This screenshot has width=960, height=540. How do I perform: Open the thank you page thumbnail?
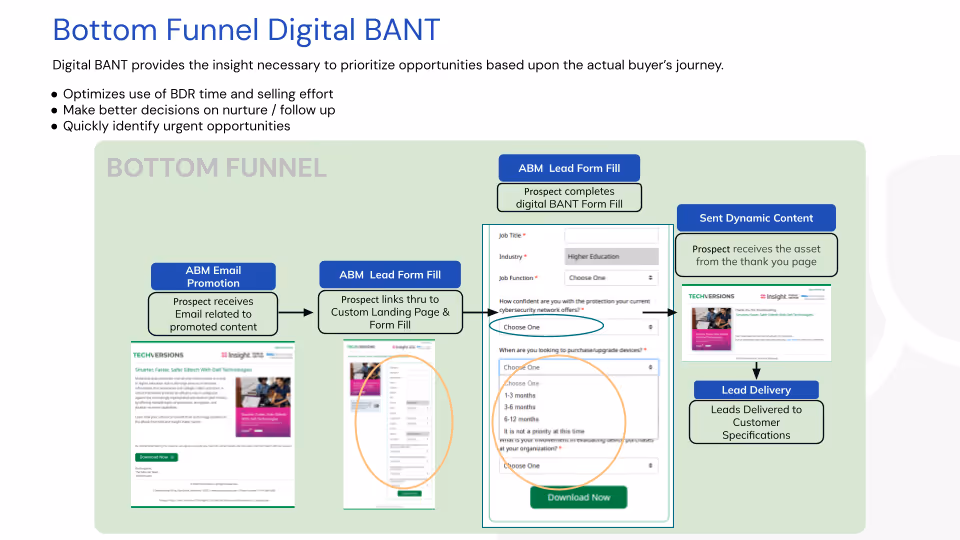click(x=756, y=323)
